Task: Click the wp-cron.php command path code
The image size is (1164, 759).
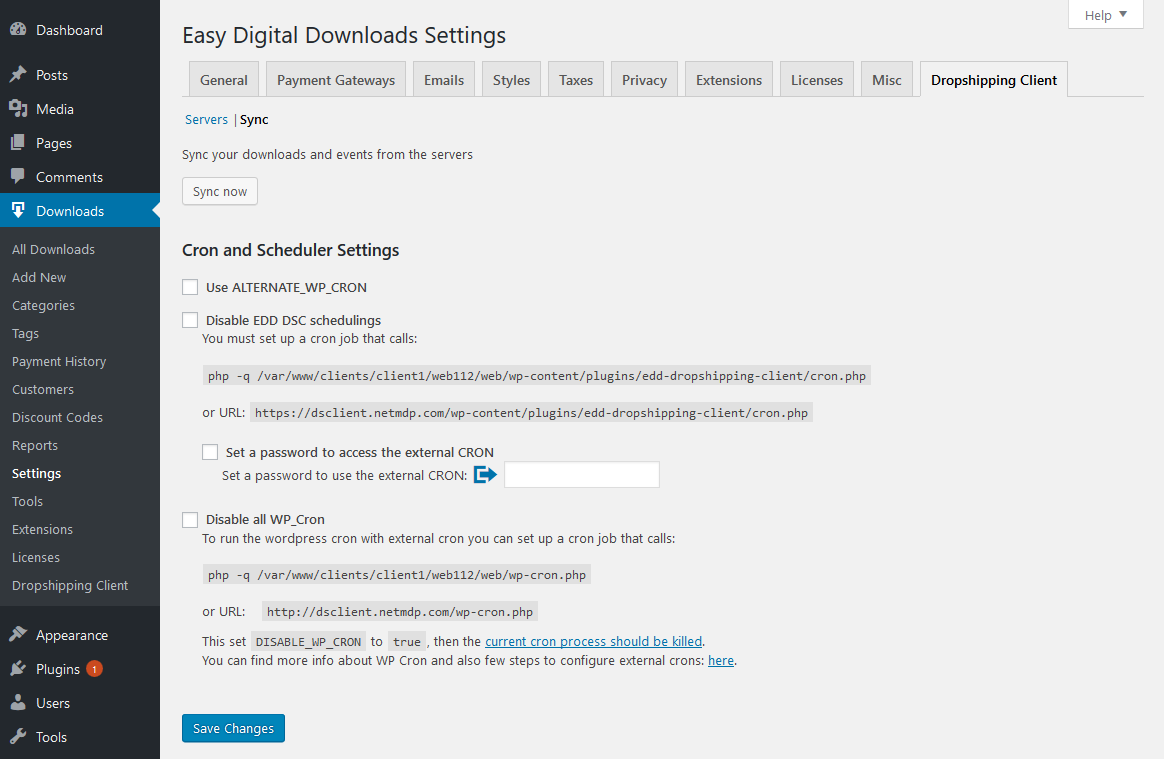Action: click(x=397, y=575)
